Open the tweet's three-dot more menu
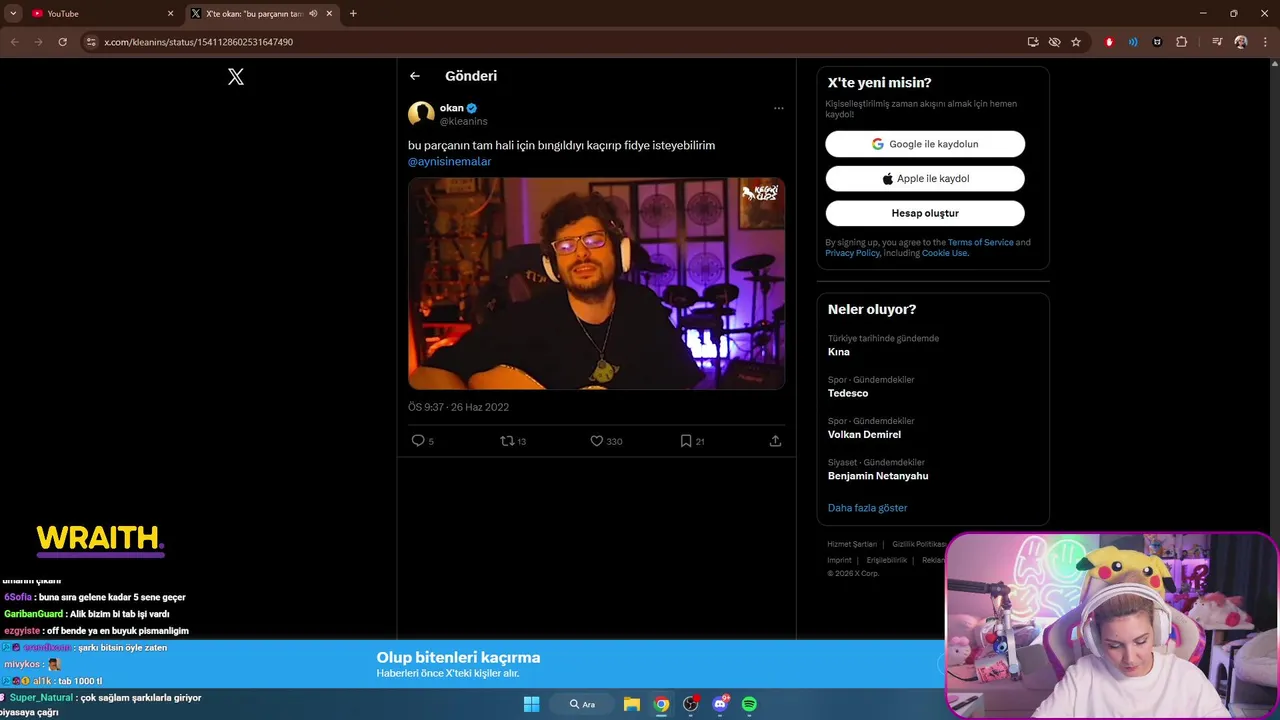 tap(778, 108)
